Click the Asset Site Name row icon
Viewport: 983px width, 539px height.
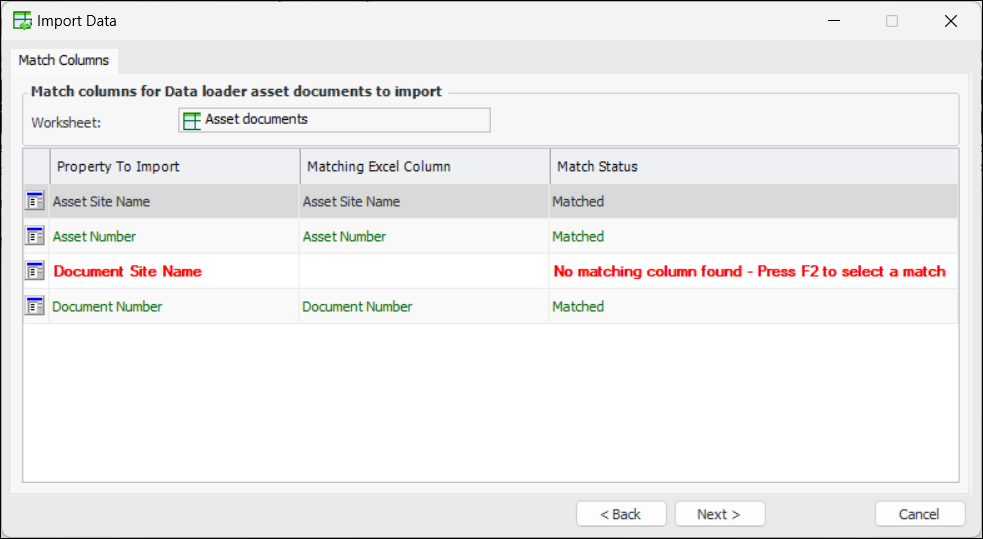tap(36, 201)
